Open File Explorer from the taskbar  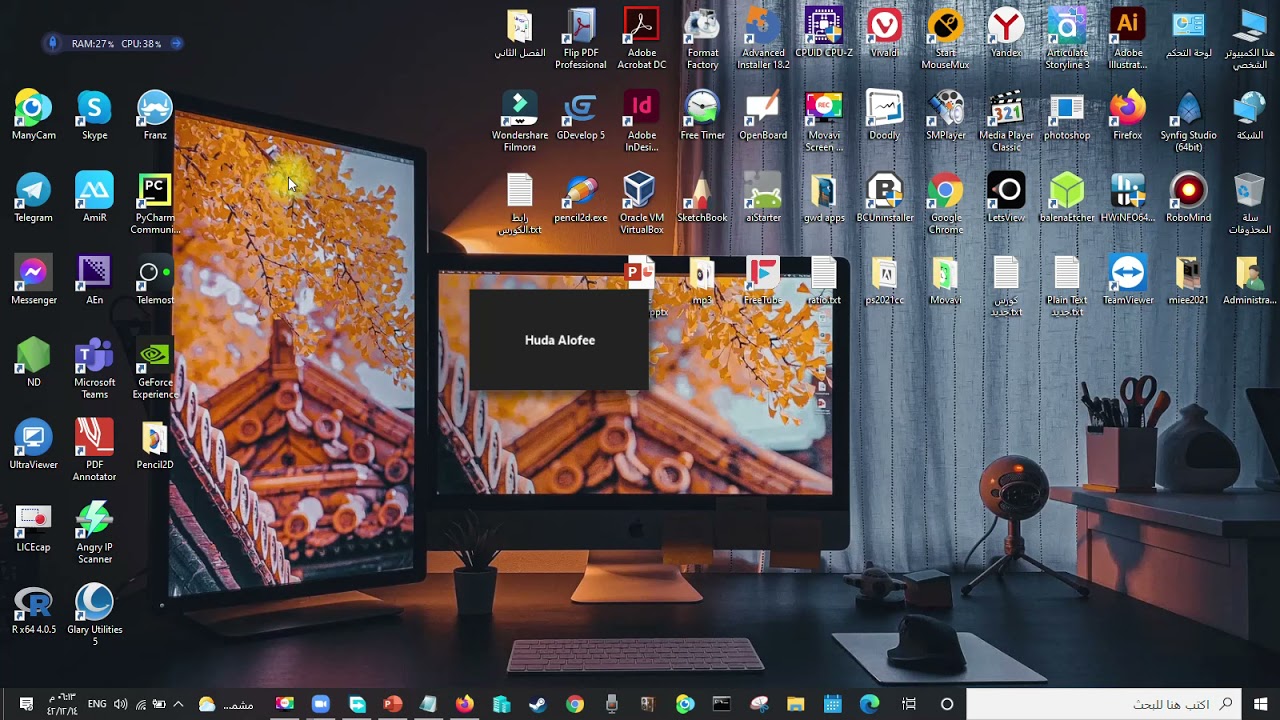click(795, 704)
